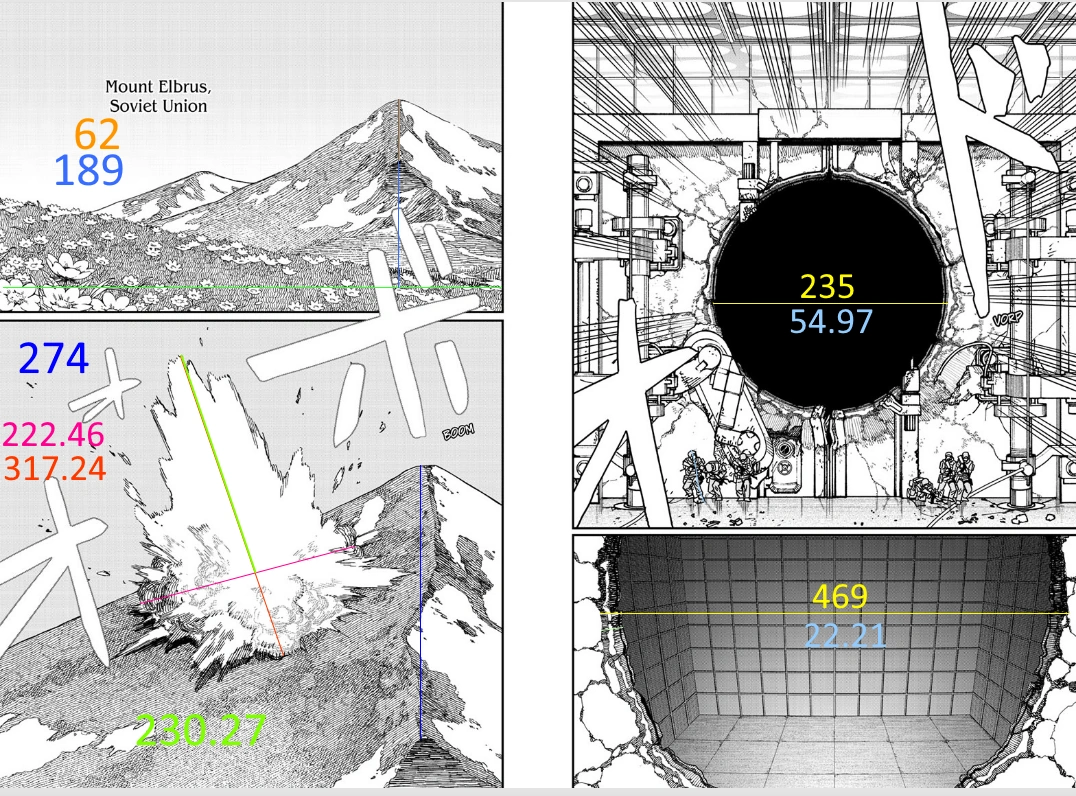Click the 'VORP' sound effect text
Screen dimensions: 1076x796
pyautogui.click(x=1007, y=319)
